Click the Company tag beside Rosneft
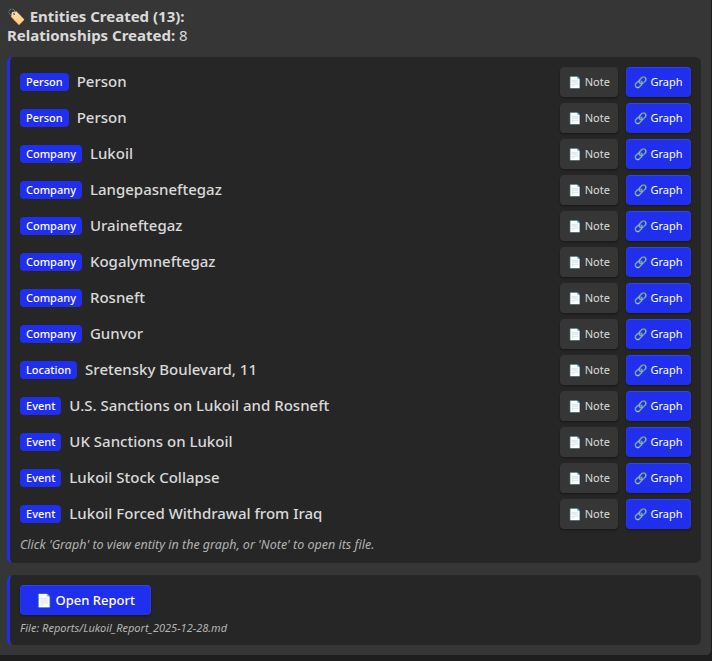 pos(51,298)
